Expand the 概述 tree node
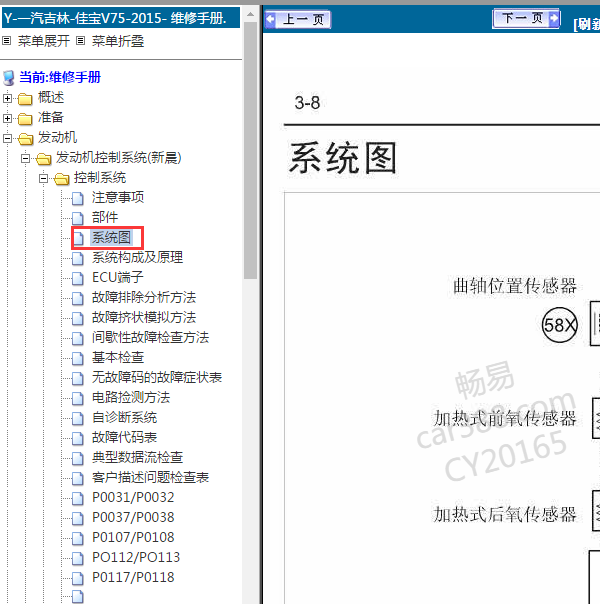 coord(7,99)
